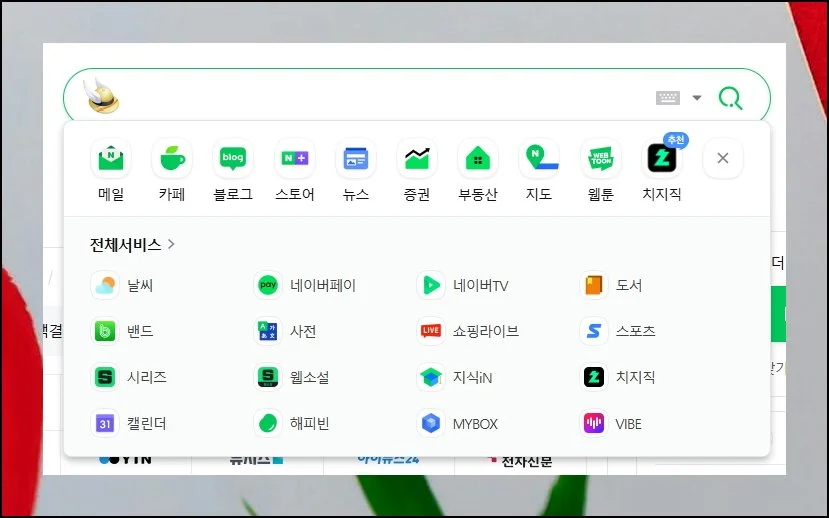Click inside the Naver search input field

(380, 98)
